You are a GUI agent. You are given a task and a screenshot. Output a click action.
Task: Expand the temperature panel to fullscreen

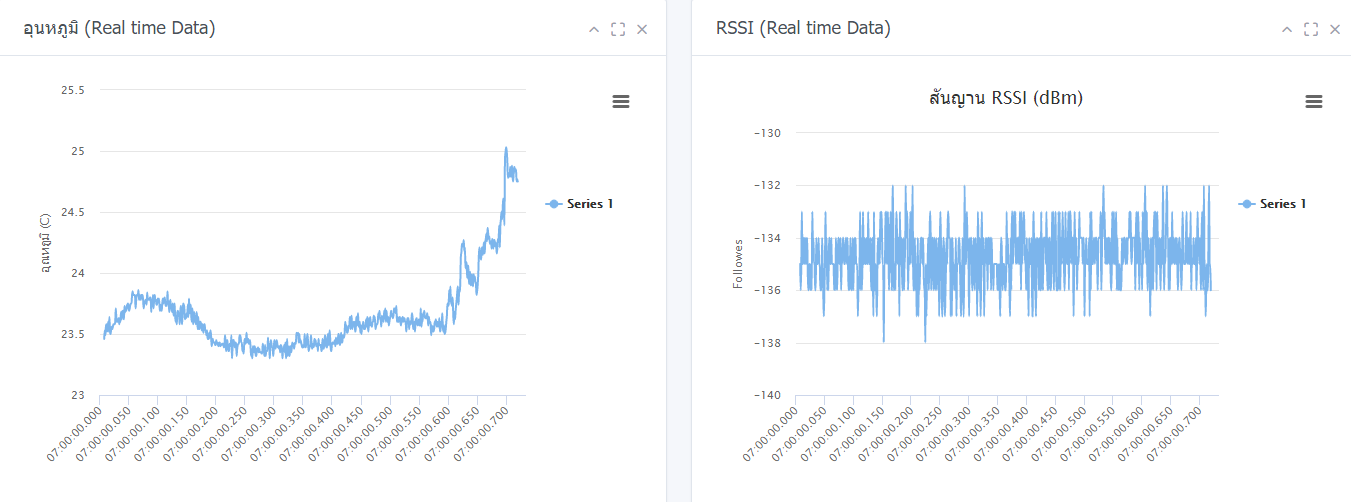(x=618, y=30)
